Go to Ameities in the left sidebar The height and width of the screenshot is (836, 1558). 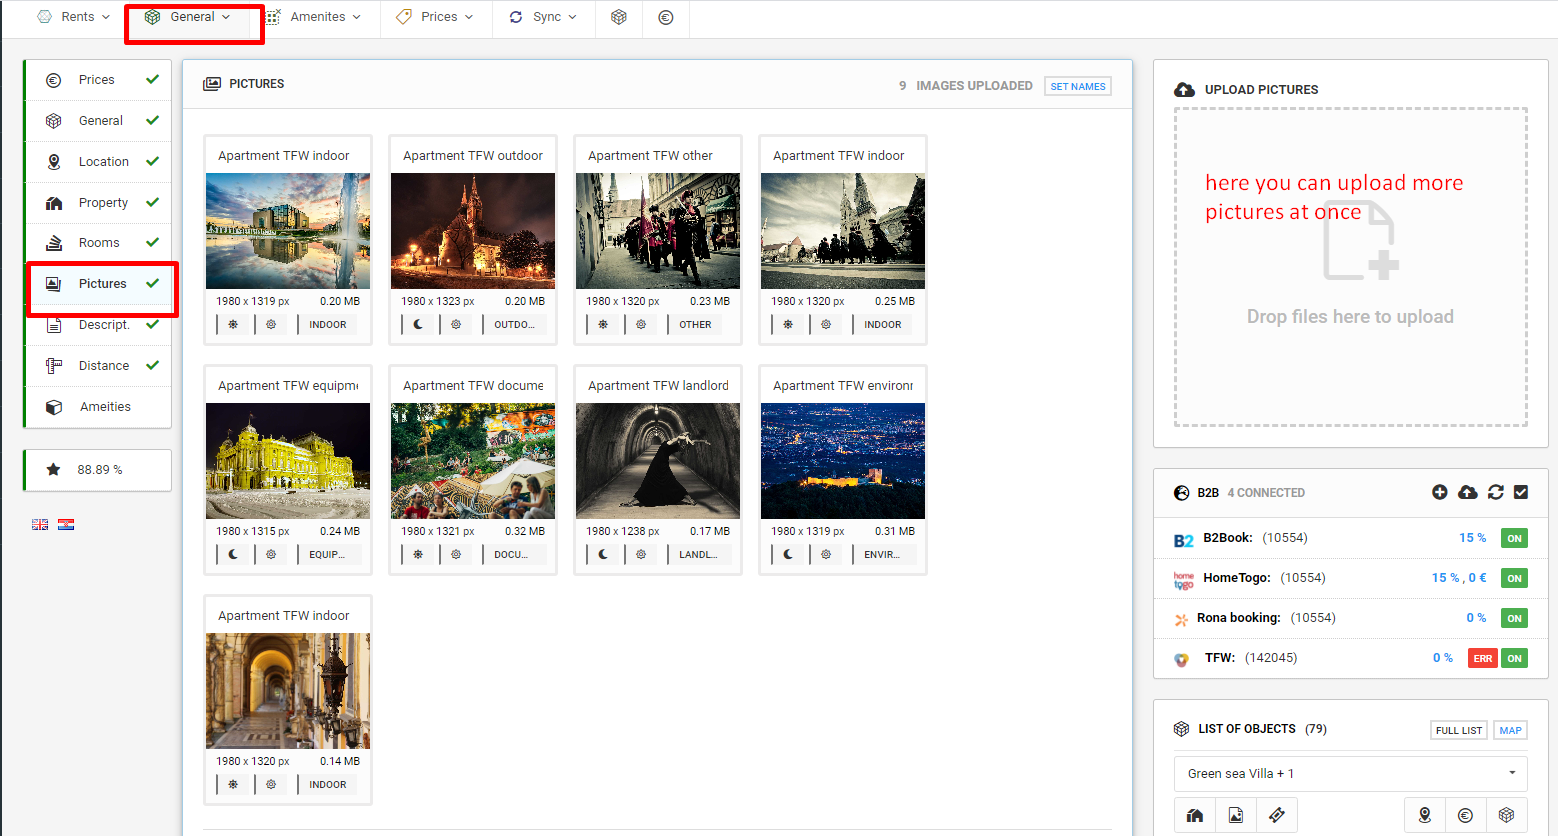pyautogui.click(x=98, y=406)
